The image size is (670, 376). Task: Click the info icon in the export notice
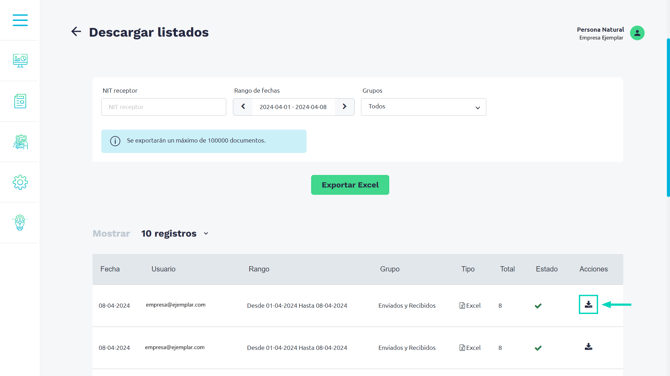(115, 141)
